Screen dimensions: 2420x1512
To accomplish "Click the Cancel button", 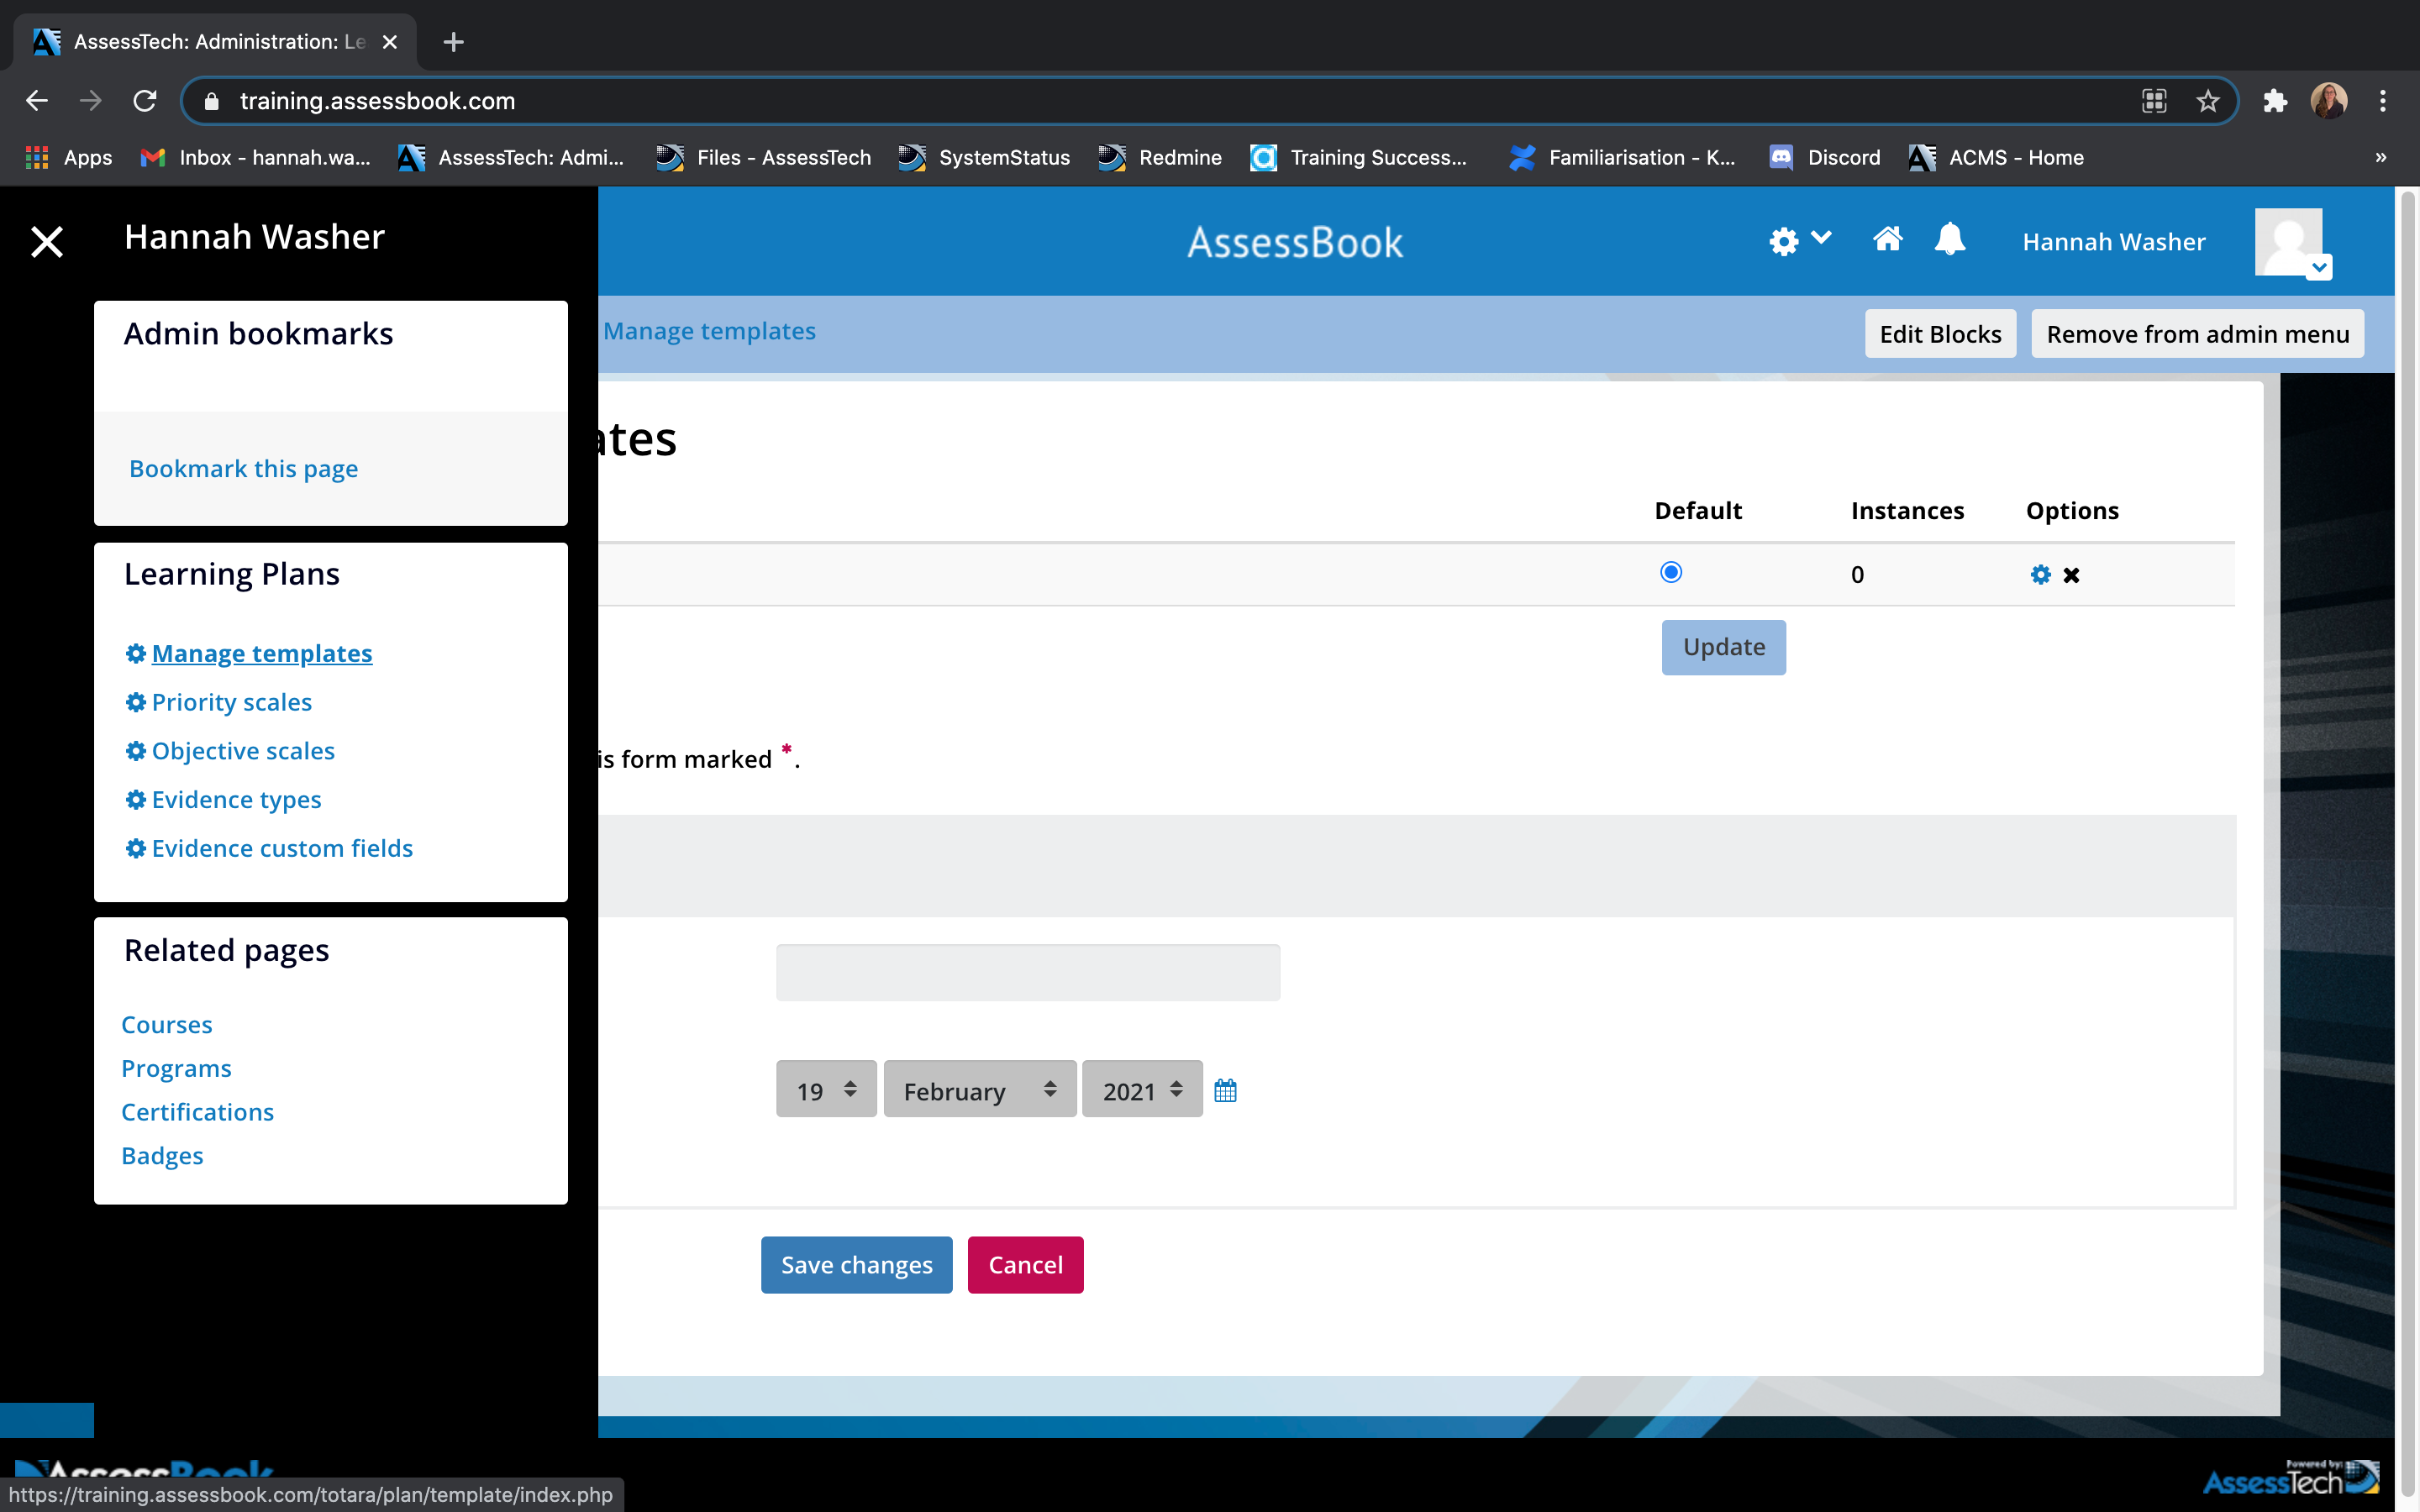I will click(x=1025, y=1265).
